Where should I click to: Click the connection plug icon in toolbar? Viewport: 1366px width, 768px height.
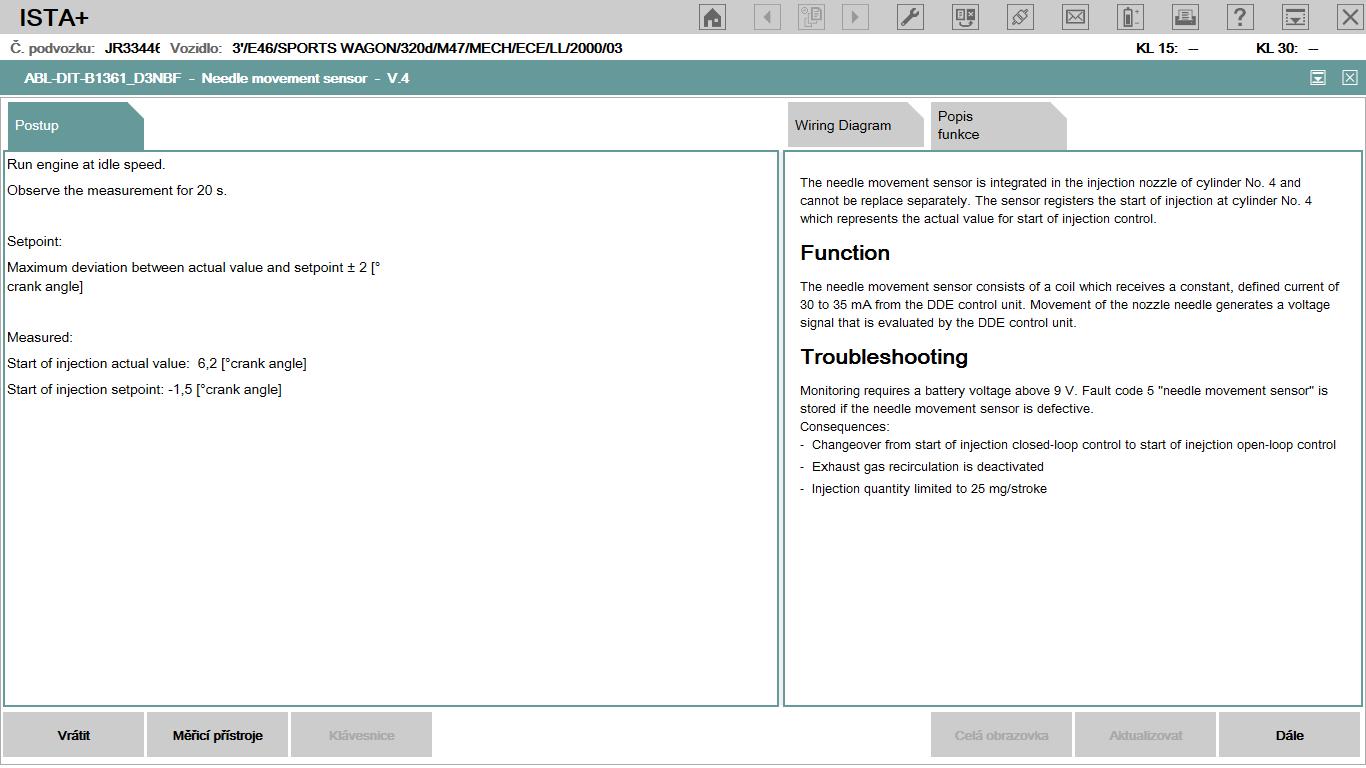(1020, 17)
